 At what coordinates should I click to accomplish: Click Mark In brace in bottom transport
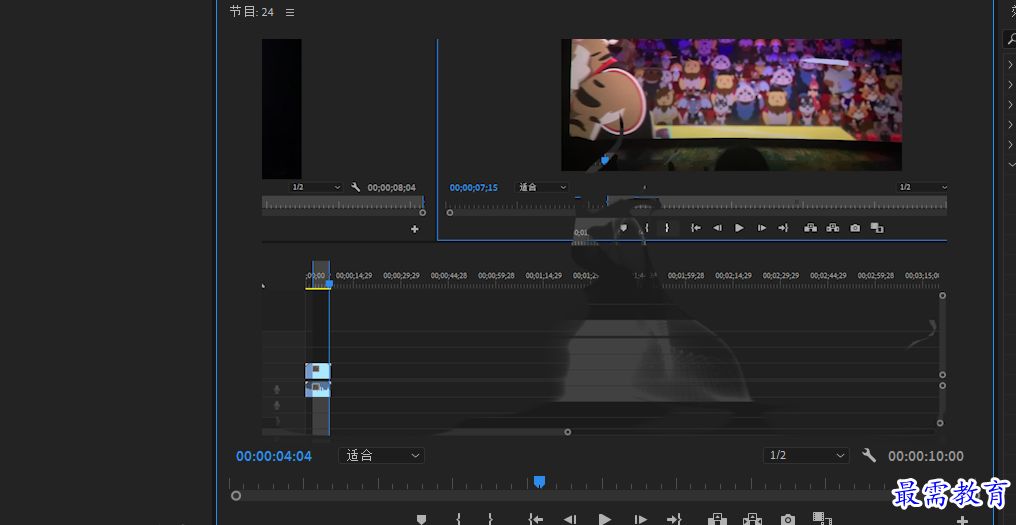tap(458, 519)
